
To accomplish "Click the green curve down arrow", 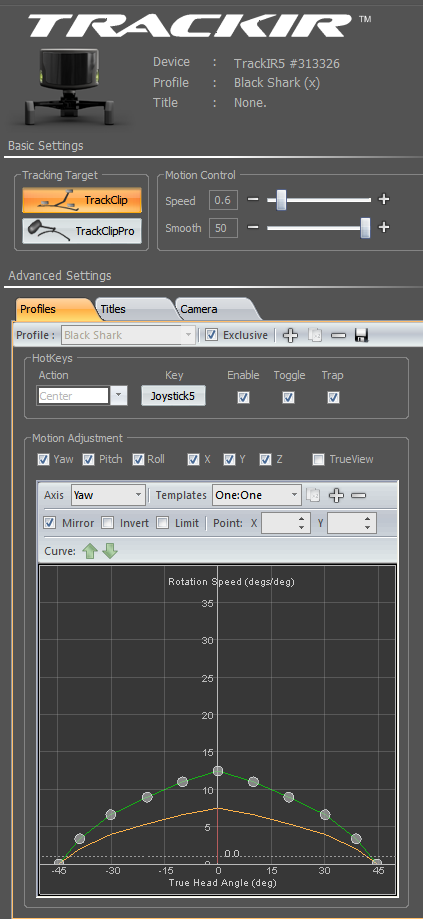I will pyautogui.click(x=110, y=551).
